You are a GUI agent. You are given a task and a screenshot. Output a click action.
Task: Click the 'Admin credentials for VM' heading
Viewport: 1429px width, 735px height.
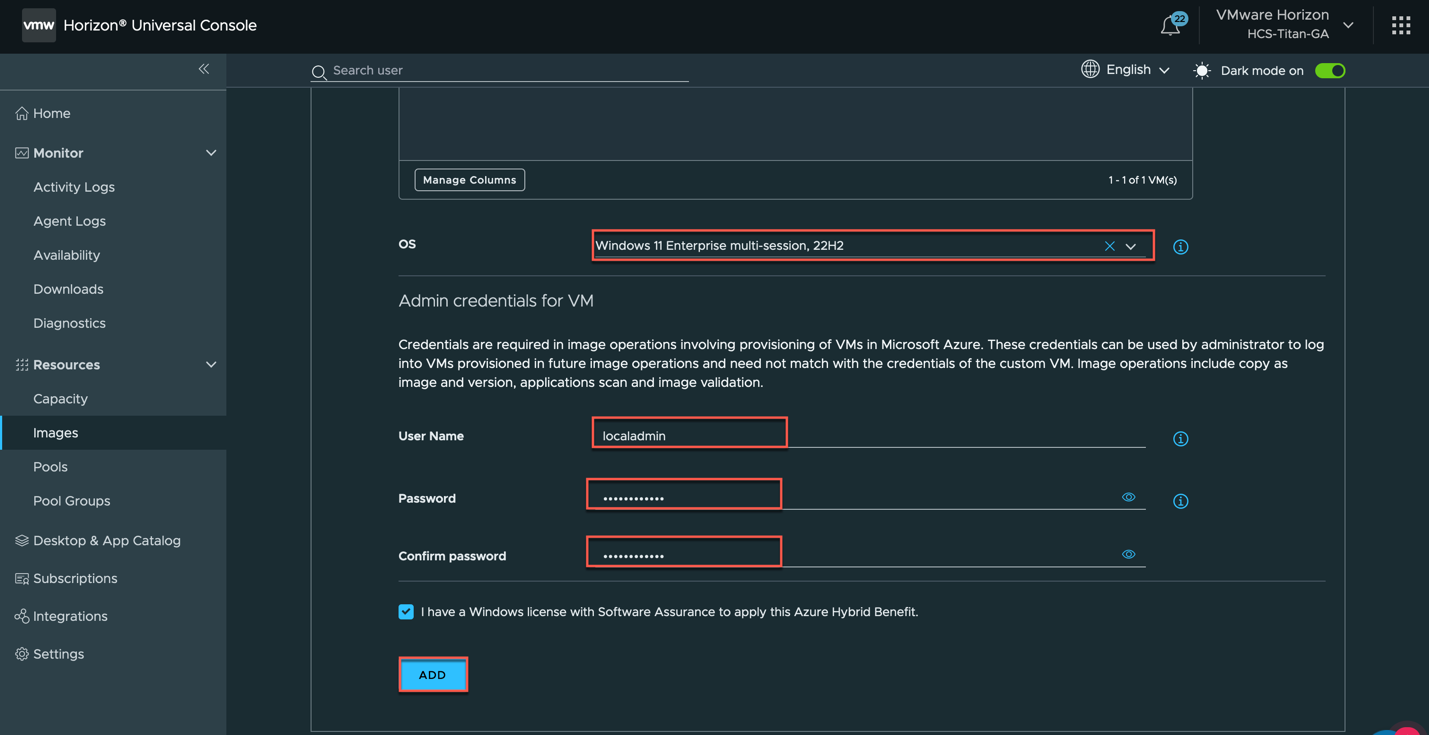496,301
